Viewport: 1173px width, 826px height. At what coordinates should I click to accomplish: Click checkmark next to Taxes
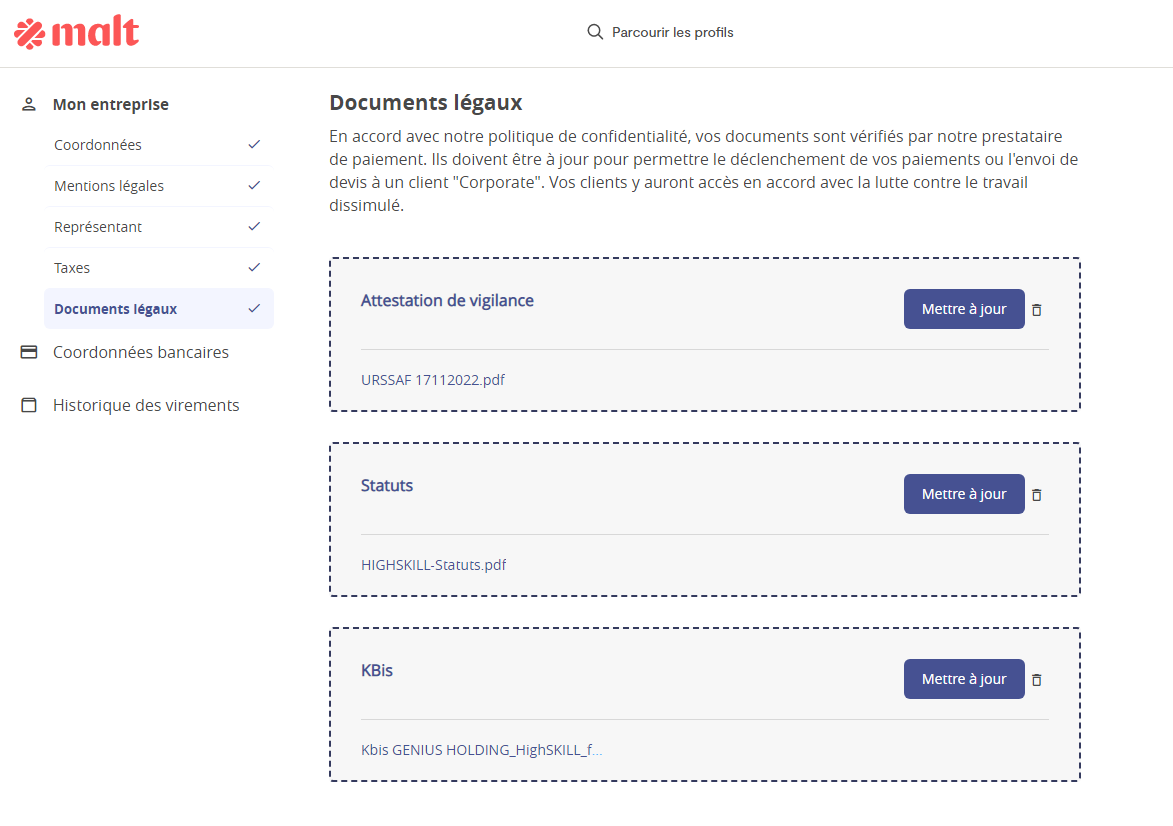[254, 267]
